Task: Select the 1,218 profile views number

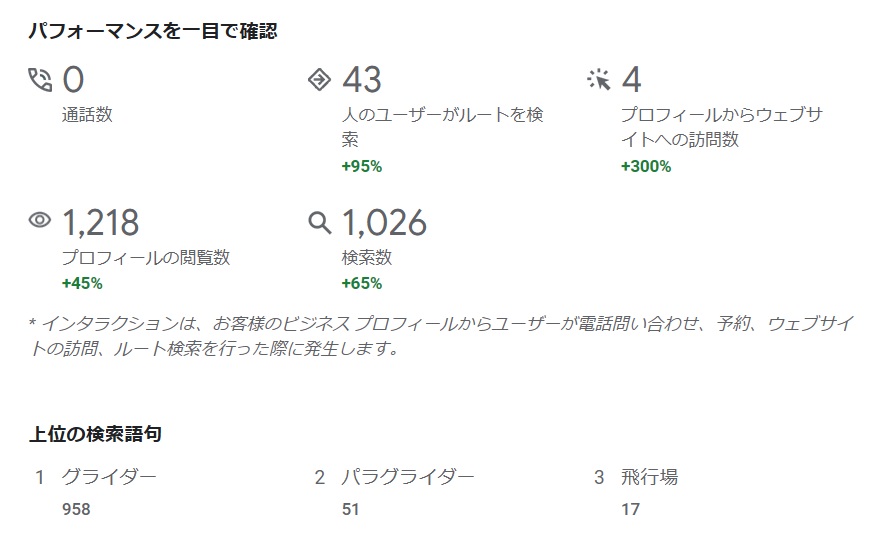Action: [x=100, y=222]
